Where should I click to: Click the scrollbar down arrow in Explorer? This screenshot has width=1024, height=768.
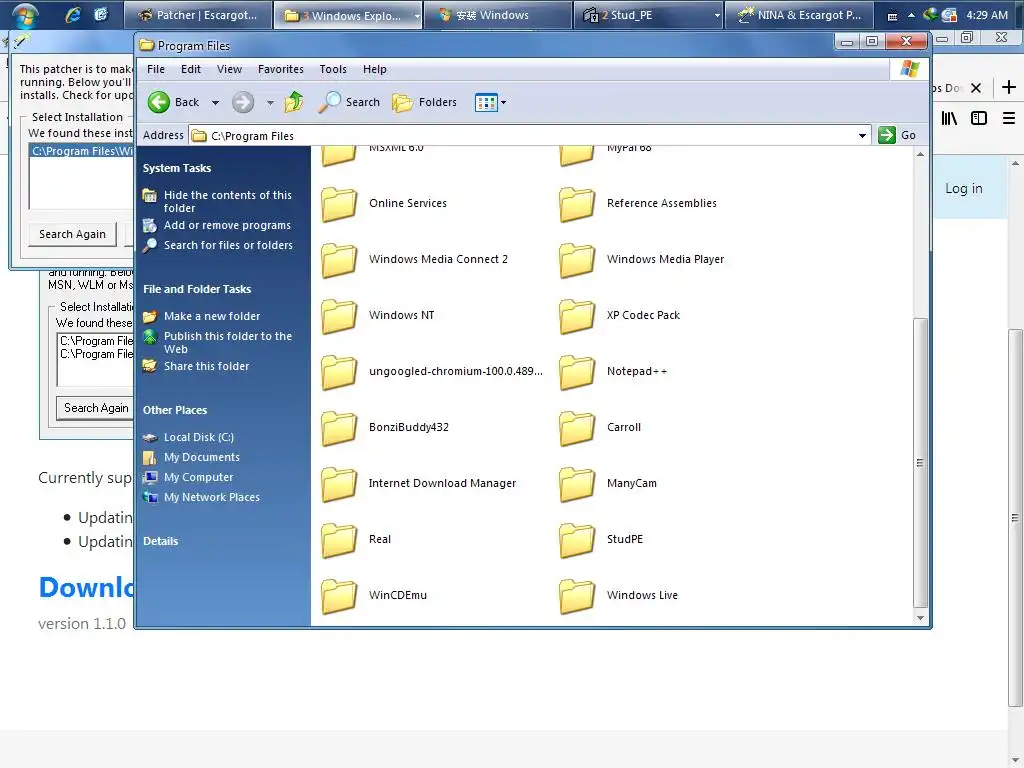[920, 618]
